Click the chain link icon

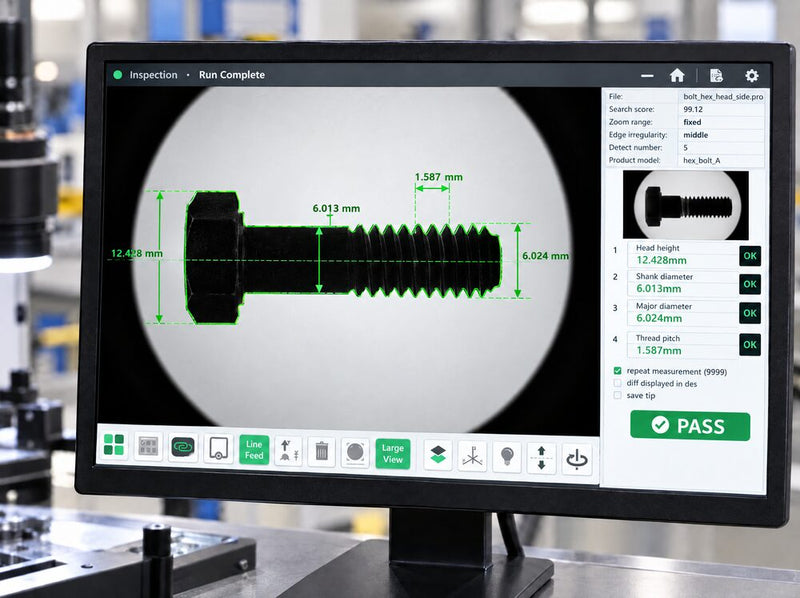point(183,447)
